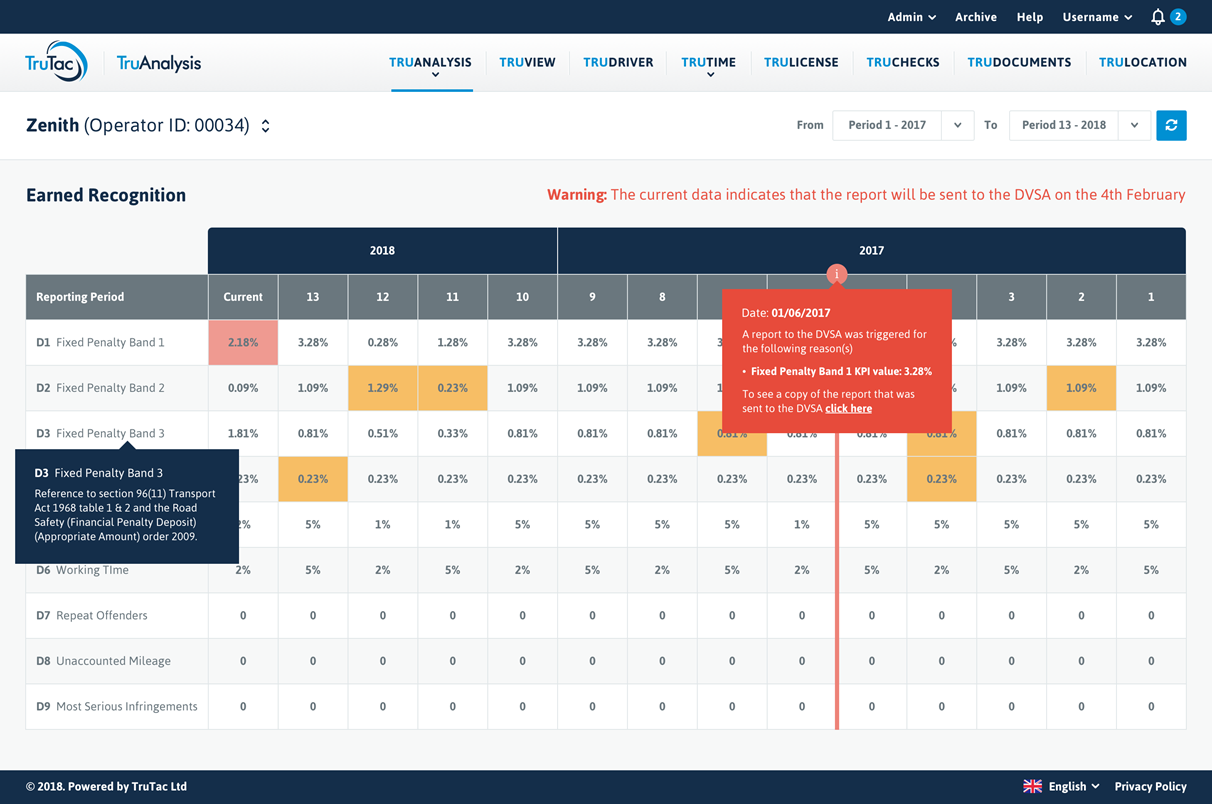Open the TRULOCATION tab
This screenshot has height=804, width=1212.
click(1143, 62)
